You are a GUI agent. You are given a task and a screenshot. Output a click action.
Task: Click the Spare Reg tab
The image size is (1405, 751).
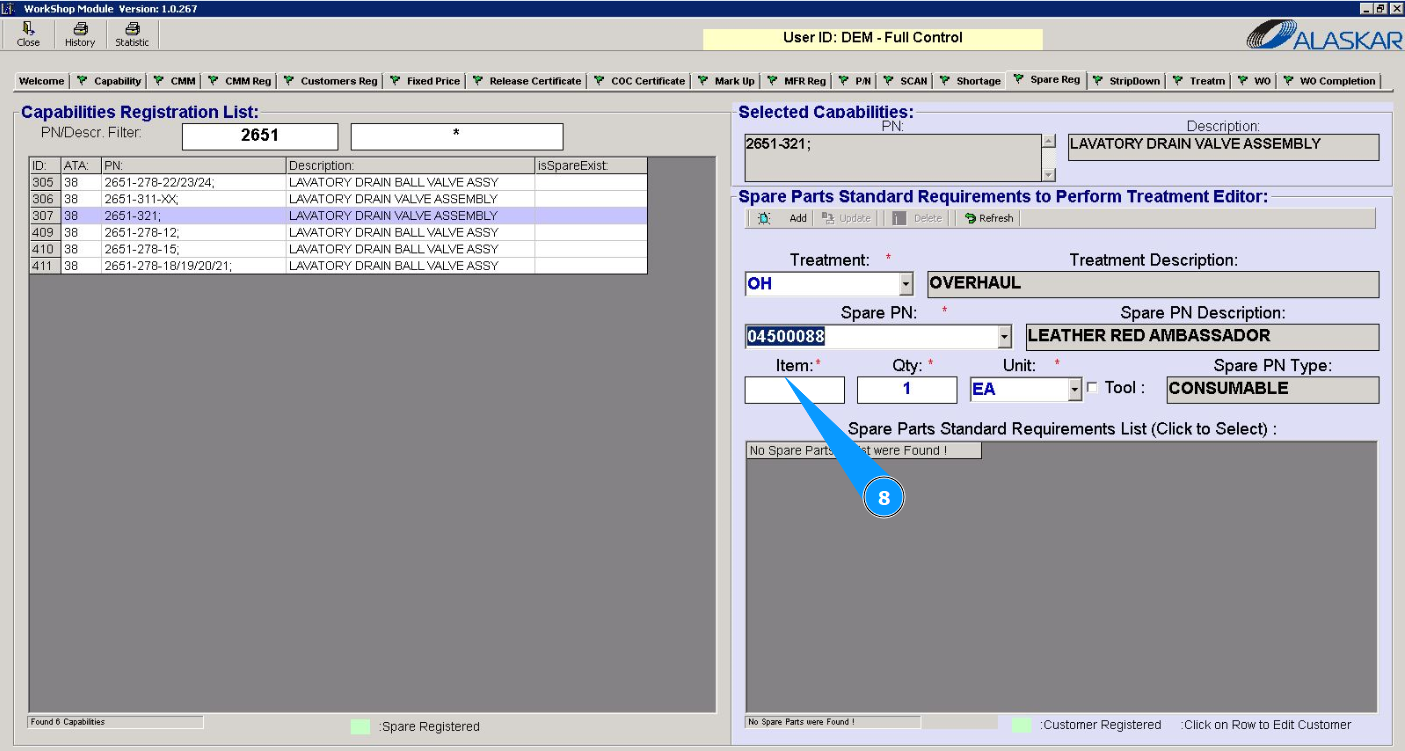point(1046,79)
